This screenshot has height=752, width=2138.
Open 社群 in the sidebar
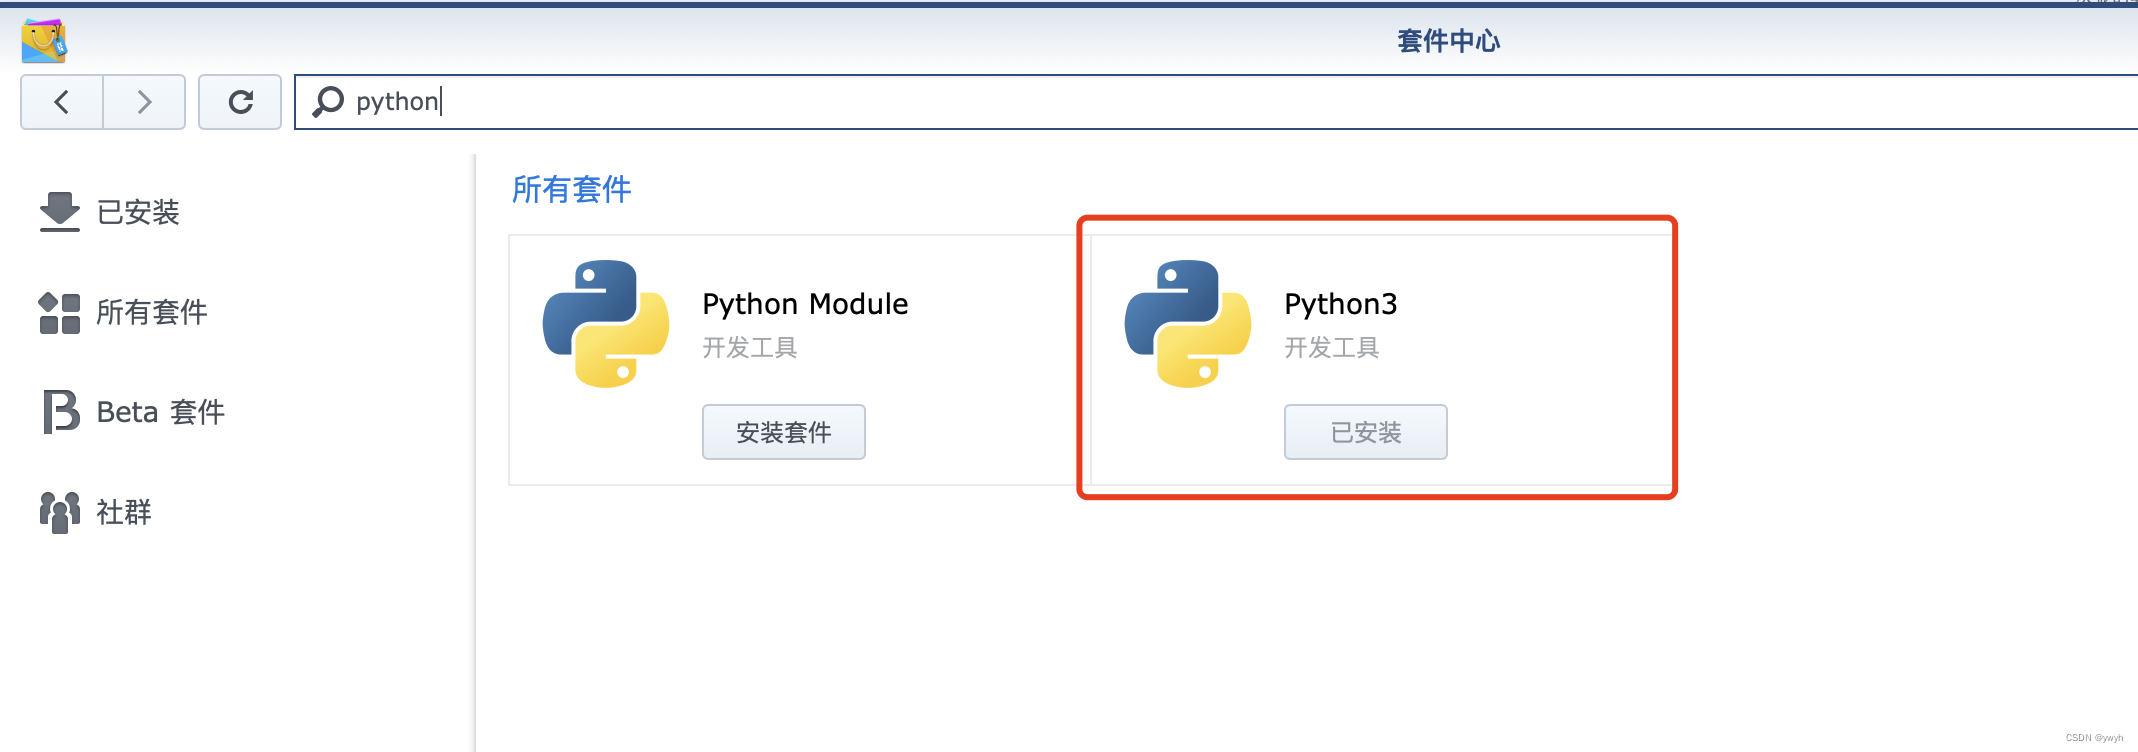(124, 512)
